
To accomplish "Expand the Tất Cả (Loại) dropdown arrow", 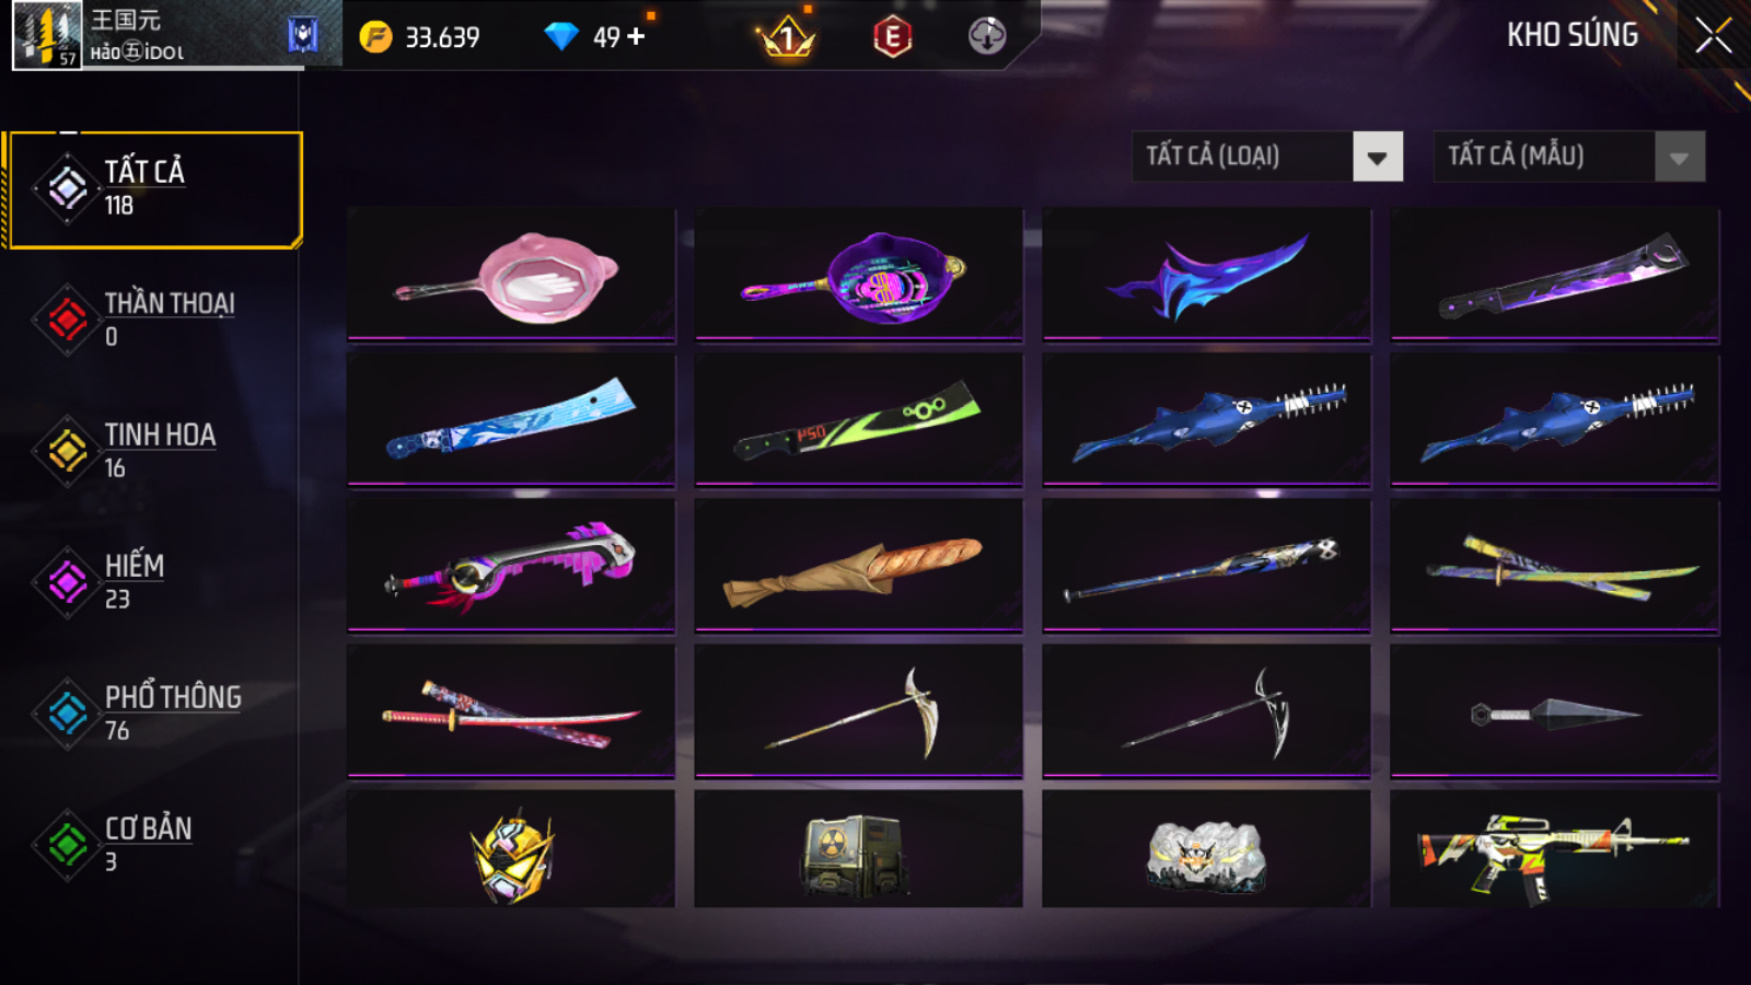I will pyautogui.click(x=1377, y=157).
